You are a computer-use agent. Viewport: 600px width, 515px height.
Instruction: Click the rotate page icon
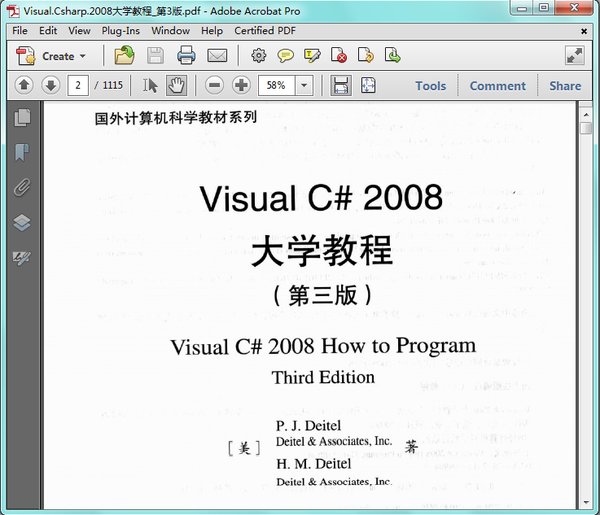click(x=366, y=55)
